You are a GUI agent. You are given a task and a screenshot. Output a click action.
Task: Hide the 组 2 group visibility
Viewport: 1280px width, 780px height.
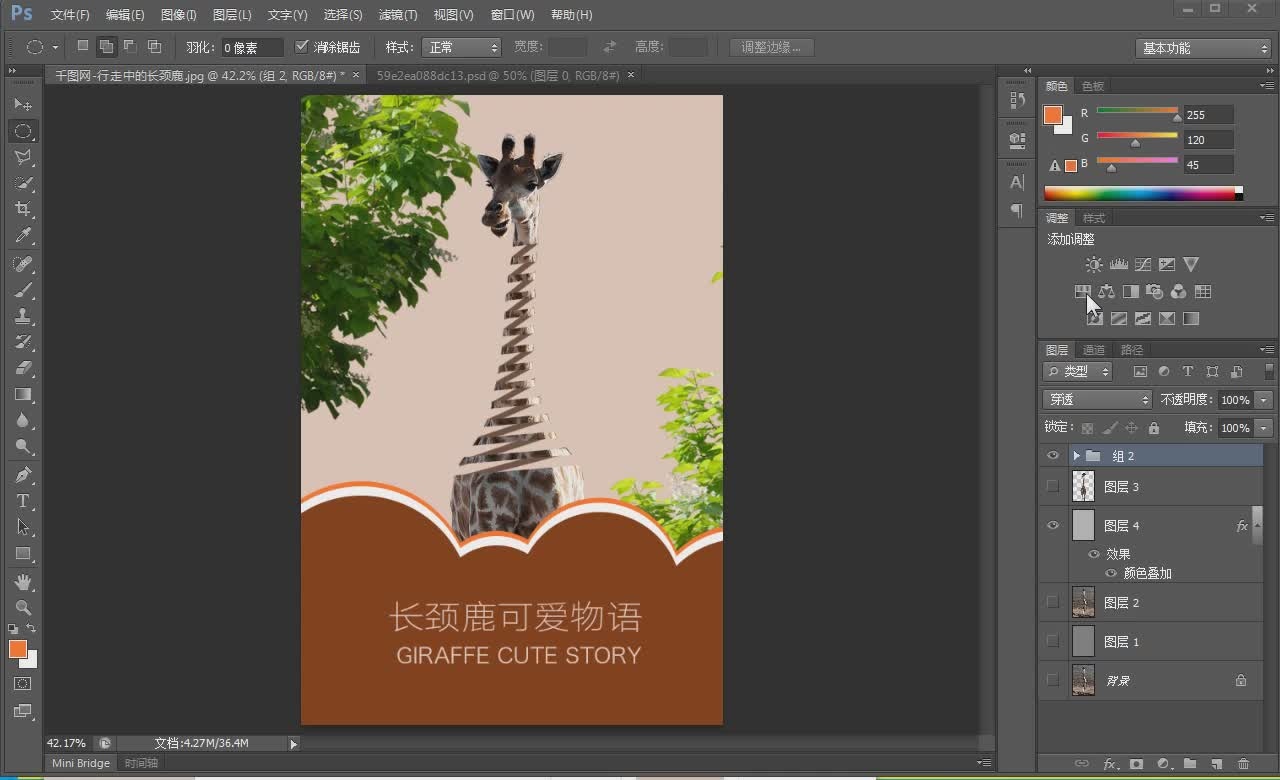point(1052,455)
